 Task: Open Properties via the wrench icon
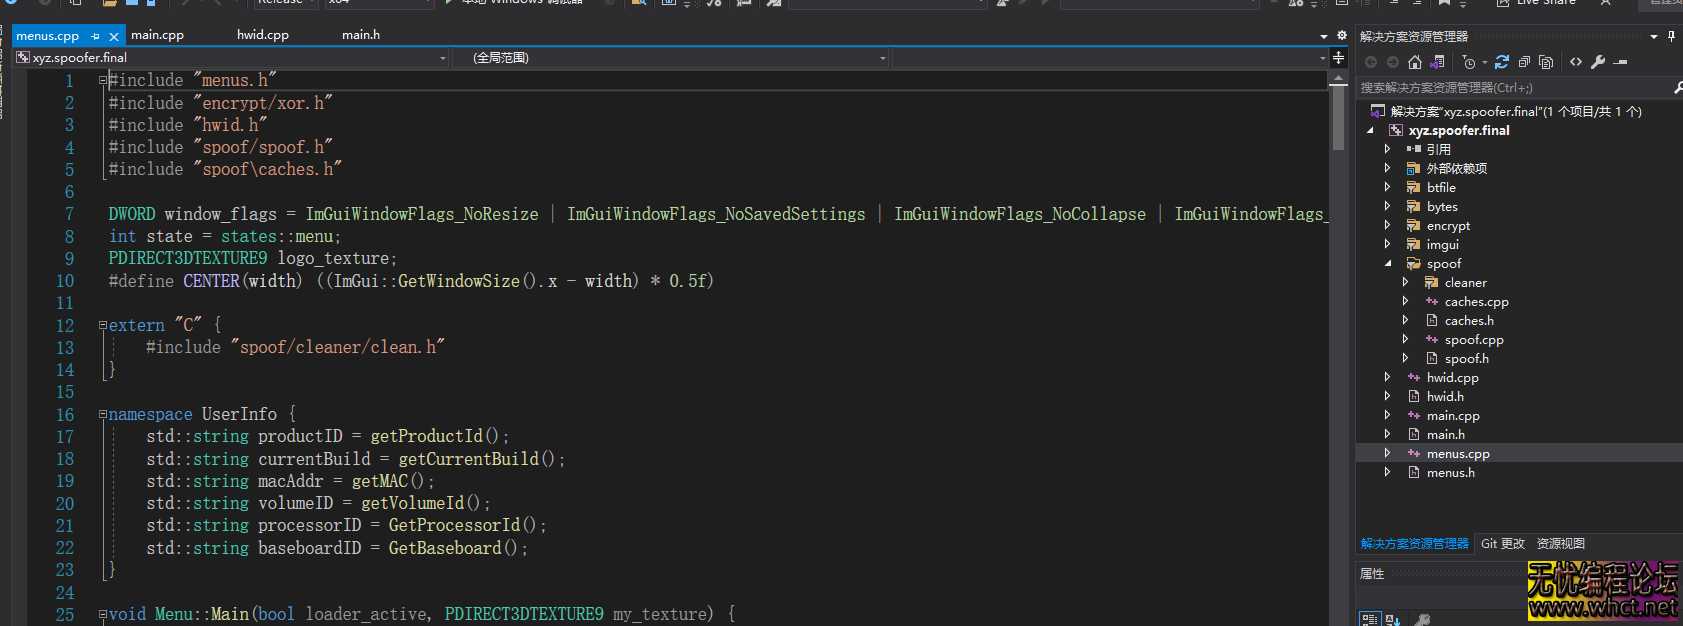tap(1598, 62)
